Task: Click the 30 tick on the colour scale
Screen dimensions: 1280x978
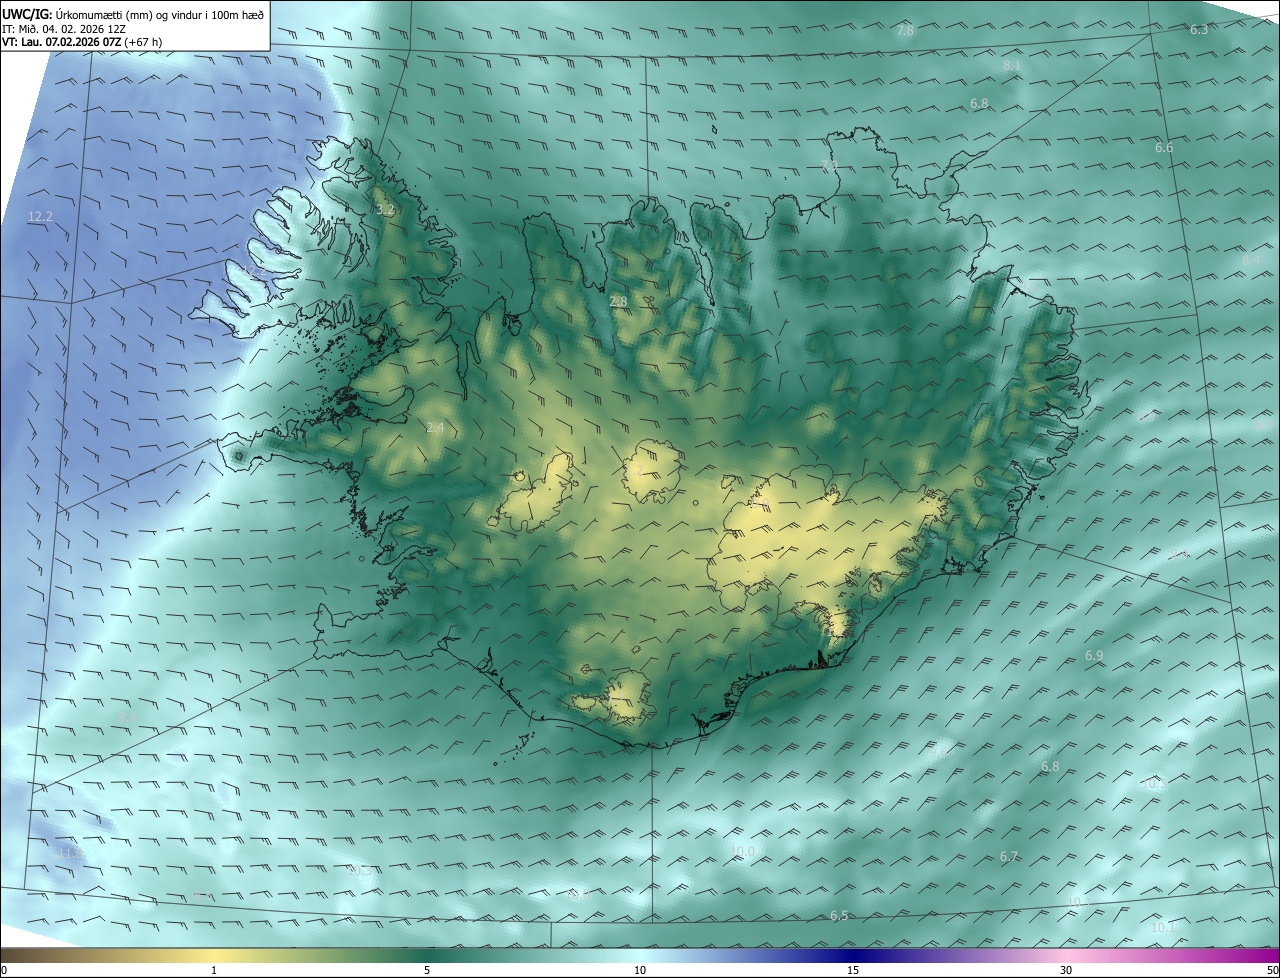Action: pyautogui.click(x=1066, y=970)
